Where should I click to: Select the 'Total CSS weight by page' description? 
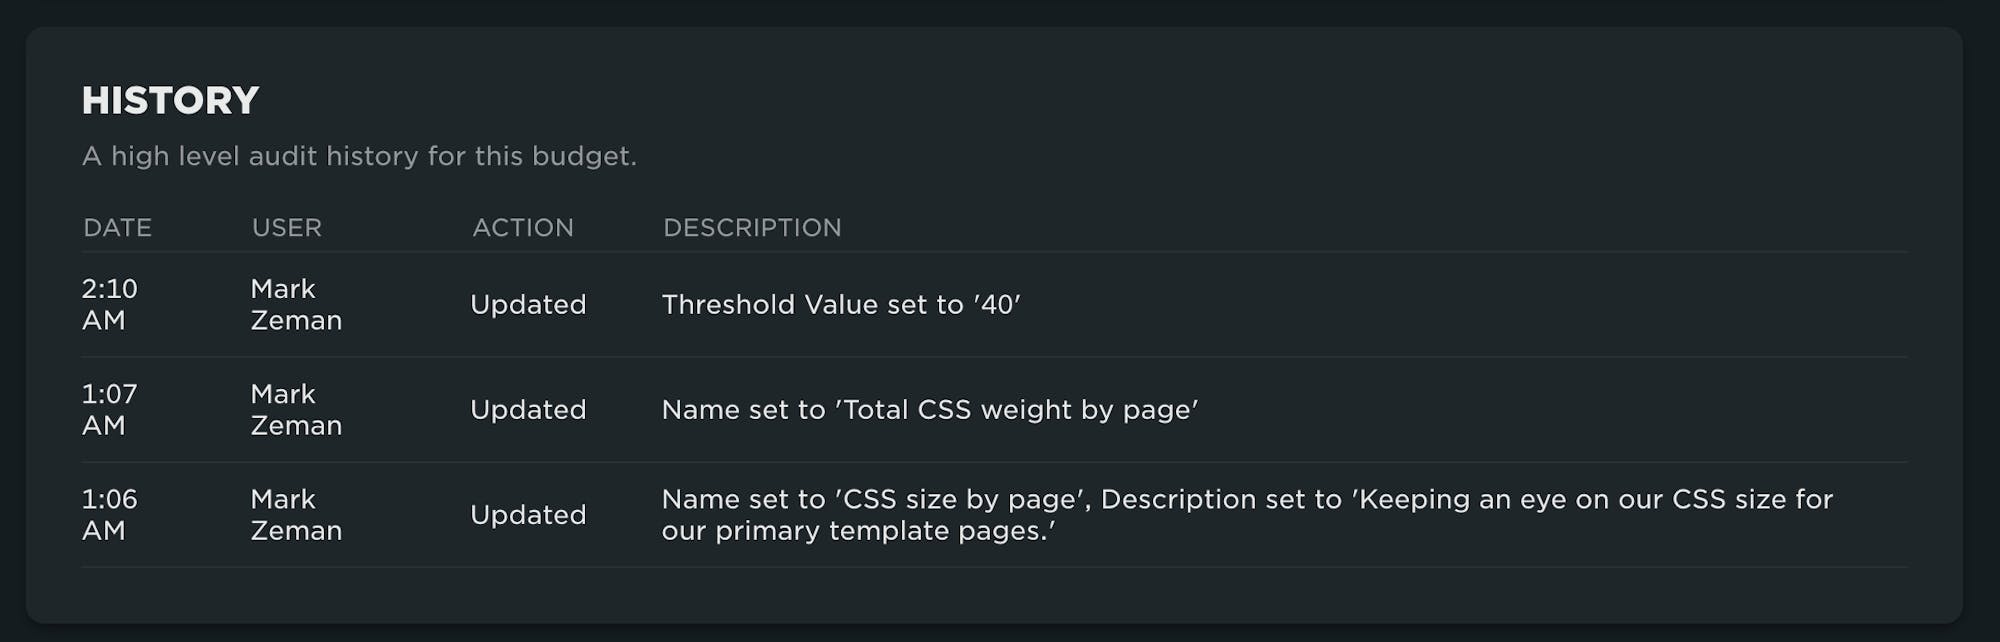click(1016, 409)
